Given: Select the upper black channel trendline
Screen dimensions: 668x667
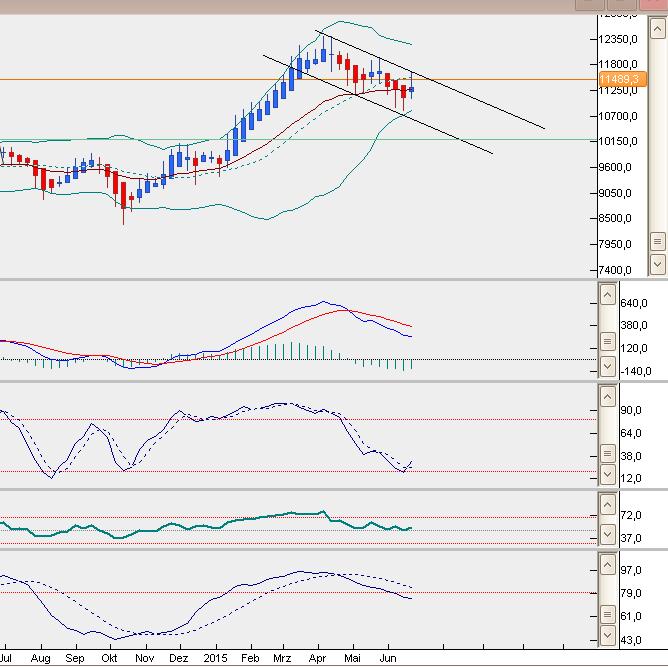Looking at the screenshot, I should point(480,102).
